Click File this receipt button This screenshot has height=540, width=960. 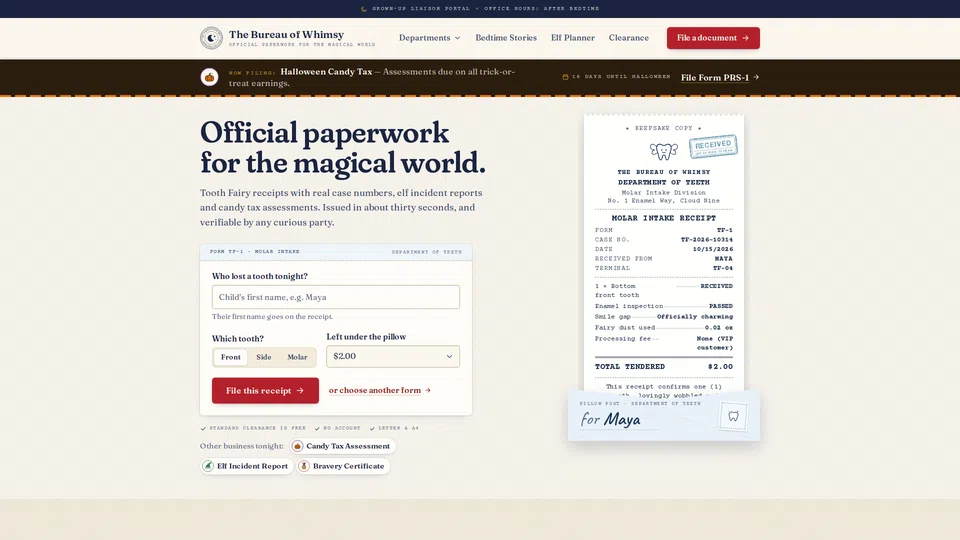(265, 391)
